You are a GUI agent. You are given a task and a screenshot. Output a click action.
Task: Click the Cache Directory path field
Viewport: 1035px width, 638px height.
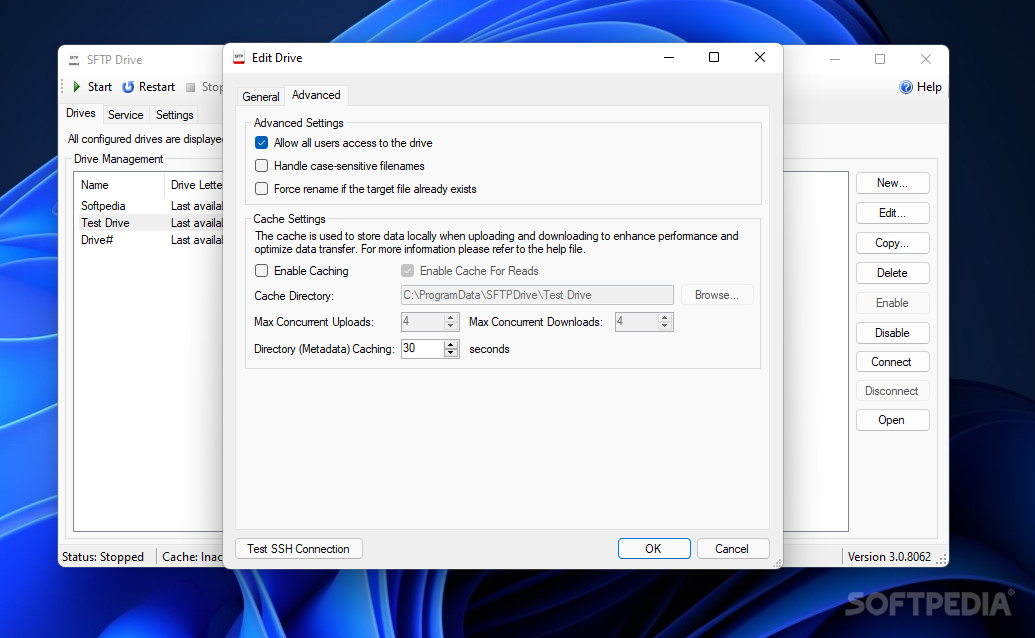pos(537,295)
